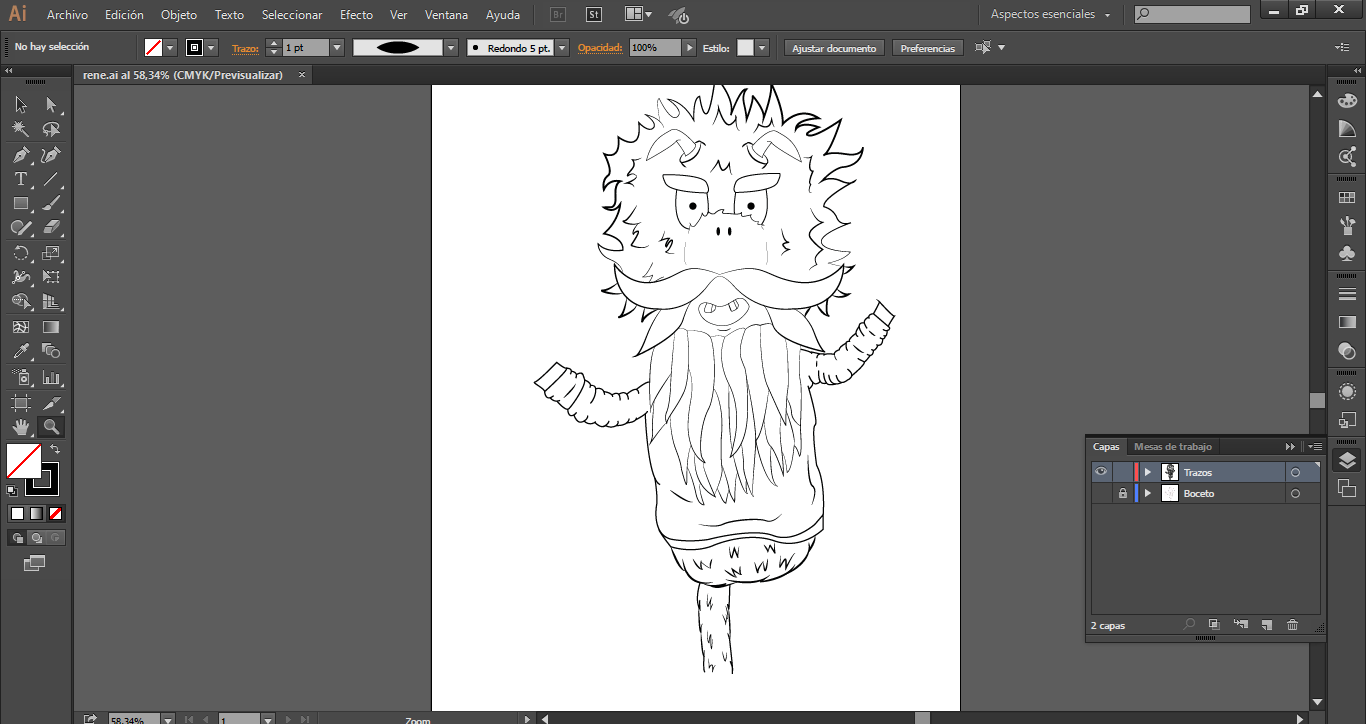Viewport: 1366px width, 724px height.
Task: Click the variable width profile preview
Action: click(x=398, y=48)
